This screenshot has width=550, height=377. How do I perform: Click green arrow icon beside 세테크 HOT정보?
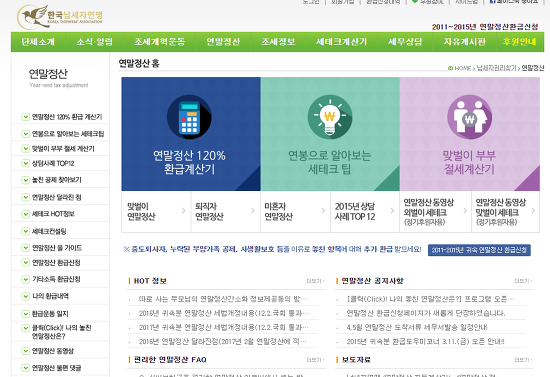tap(25, 214)
